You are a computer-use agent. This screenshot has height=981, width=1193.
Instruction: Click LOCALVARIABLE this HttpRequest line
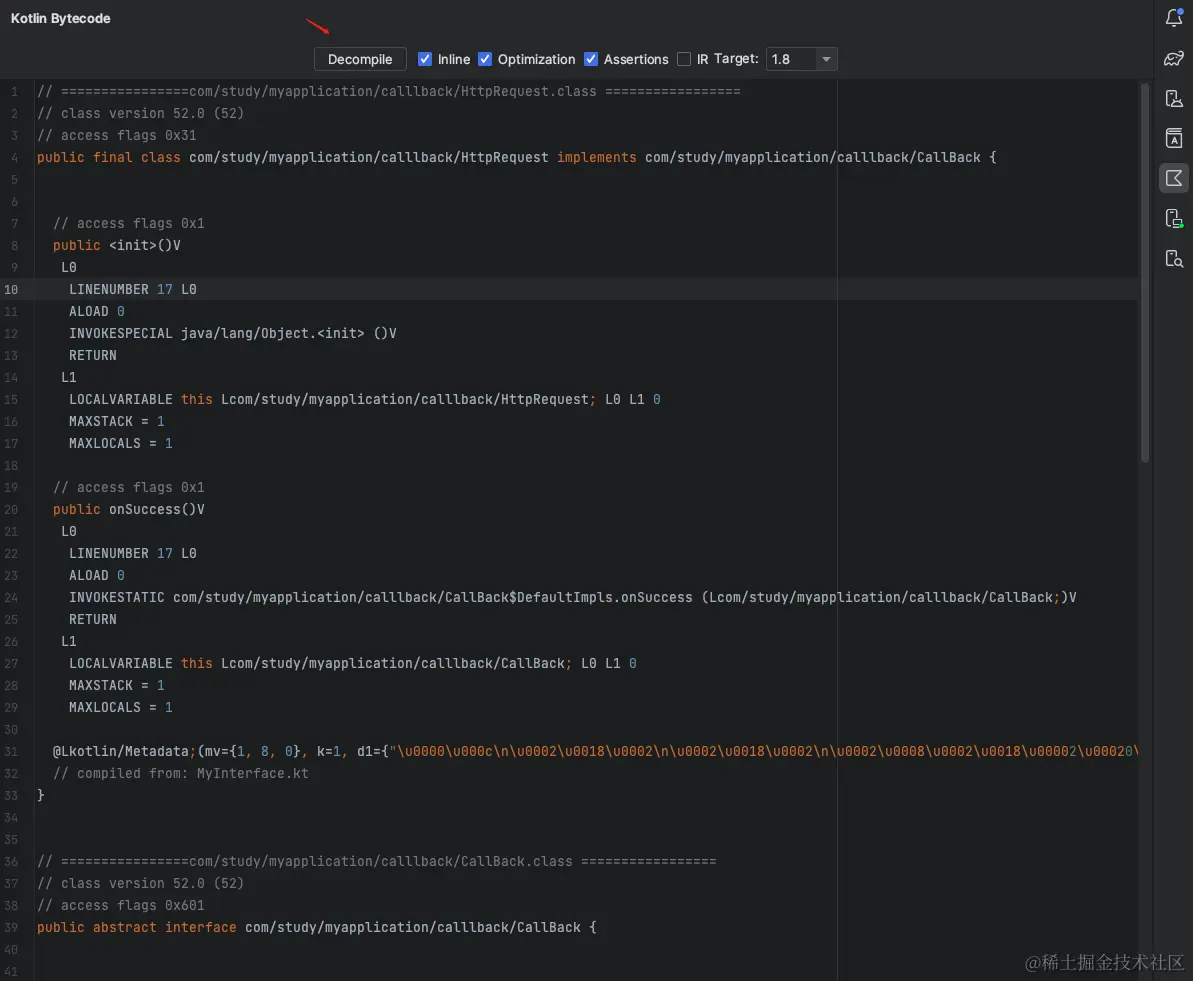click(x=364, y=400)
